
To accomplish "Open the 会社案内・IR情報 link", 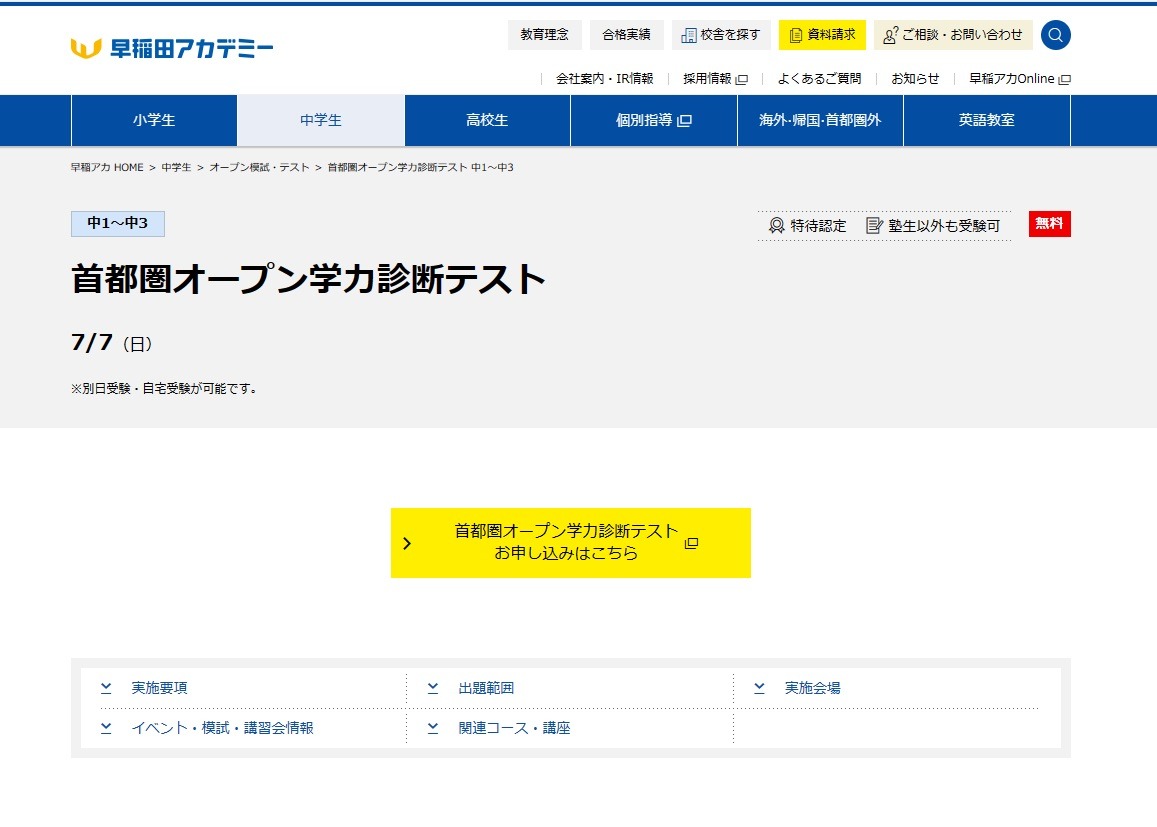I will point(604,79).
